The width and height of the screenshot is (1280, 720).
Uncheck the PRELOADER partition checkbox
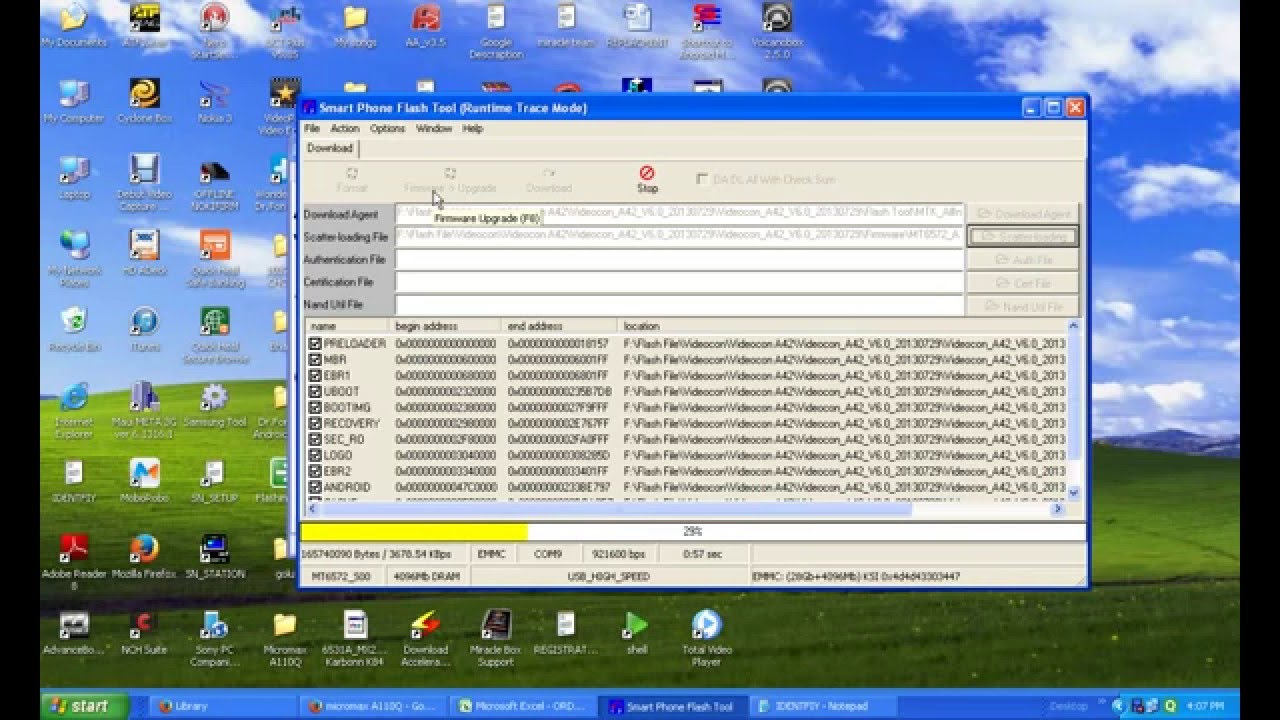pos(315,344)
